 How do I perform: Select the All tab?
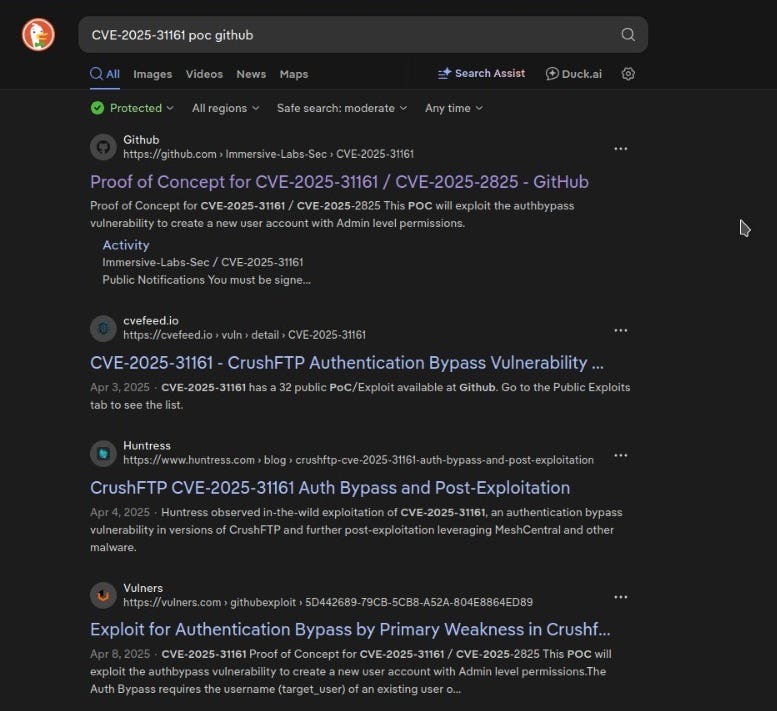click(x=105, y=74)
